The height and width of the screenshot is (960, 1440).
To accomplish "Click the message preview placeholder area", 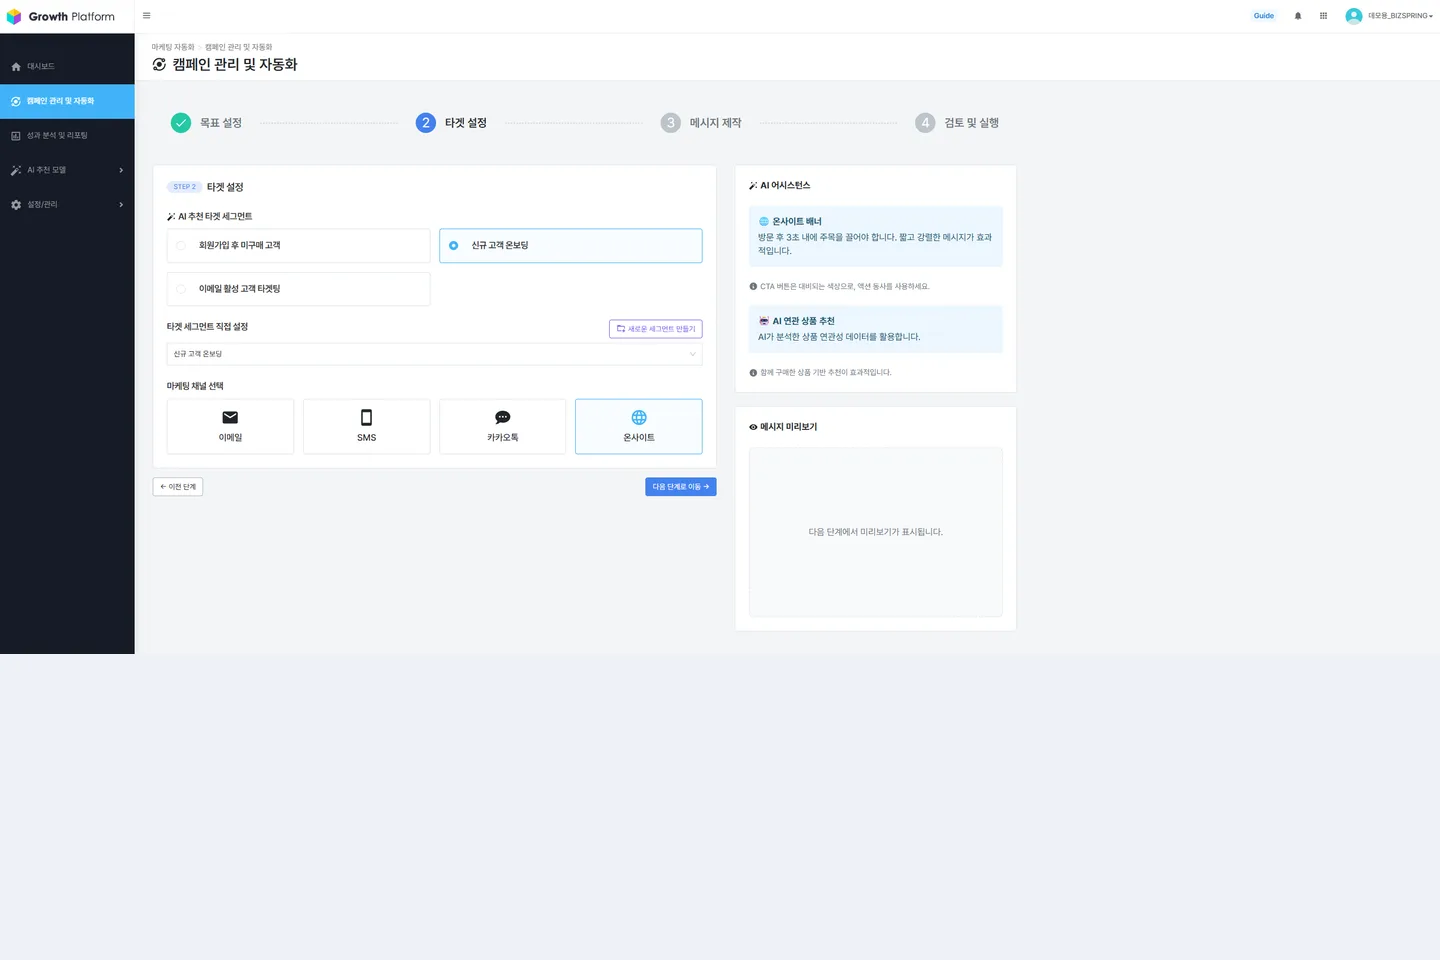I will [x=876, y=532].
